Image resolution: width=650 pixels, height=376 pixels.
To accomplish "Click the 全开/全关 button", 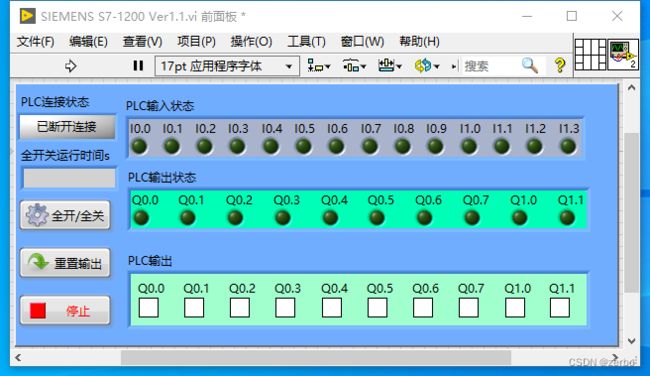I will point(65,215).
